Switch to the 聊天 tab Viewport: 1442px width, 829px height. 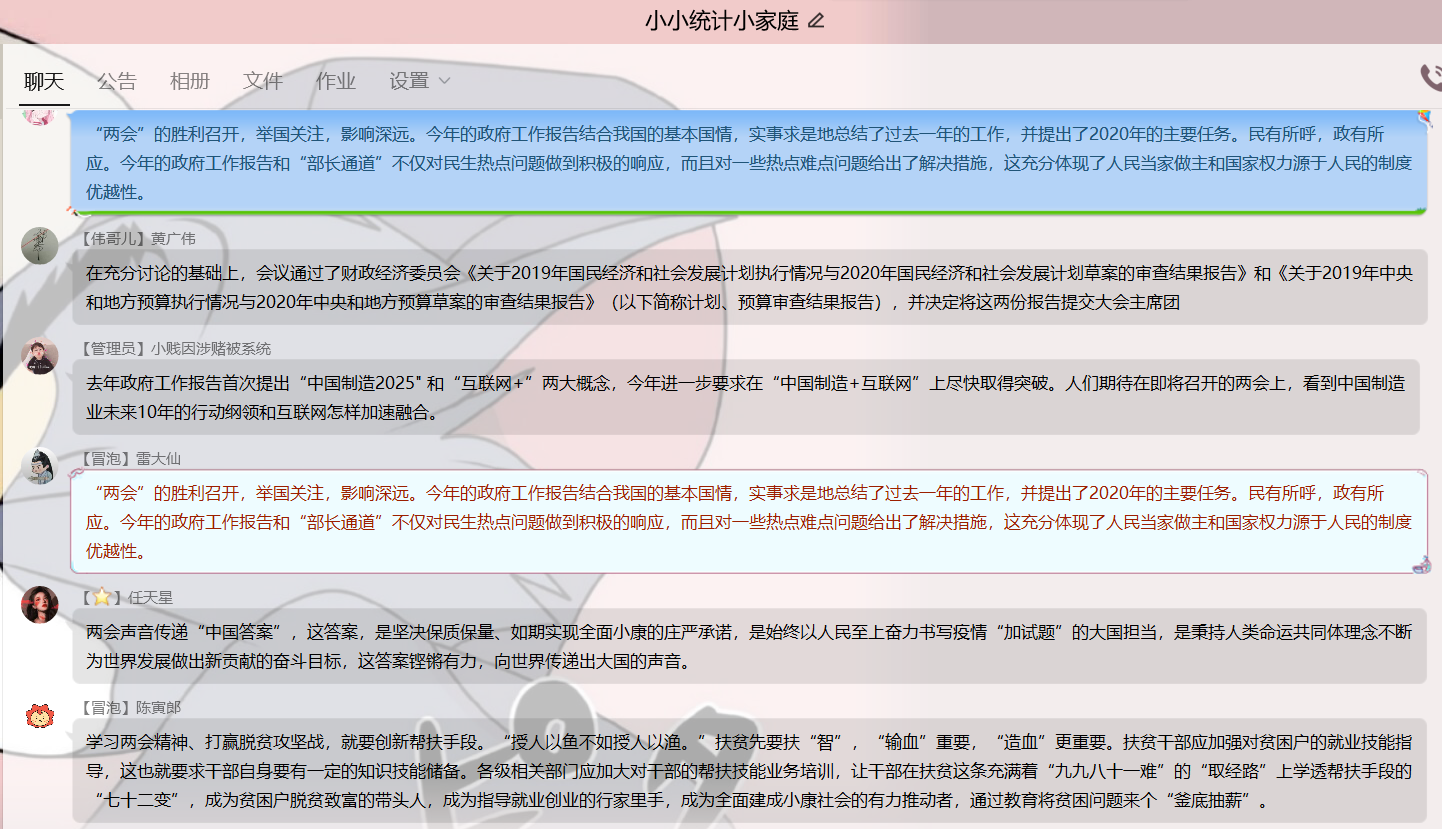pos(44,81)
